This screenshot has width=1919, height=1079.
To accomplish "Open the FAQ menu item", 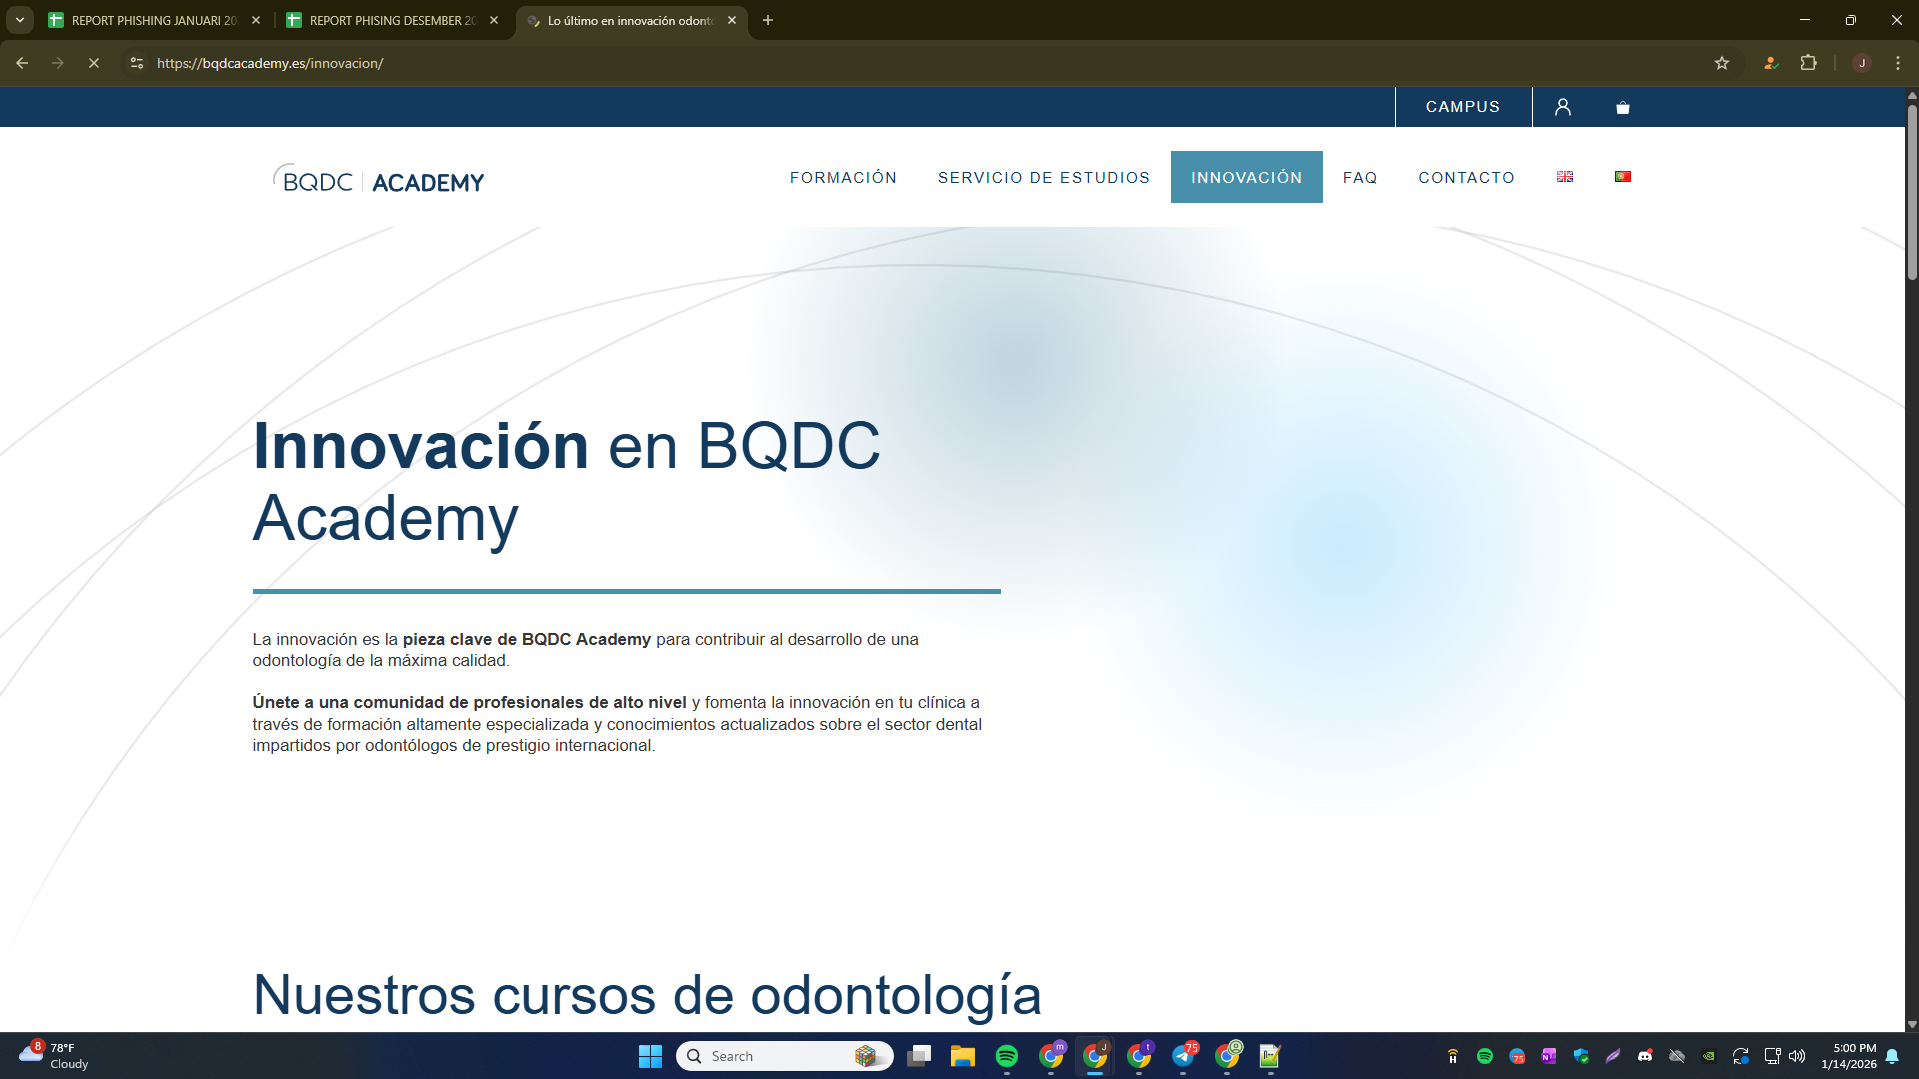I will click(x=1360, y=177).
